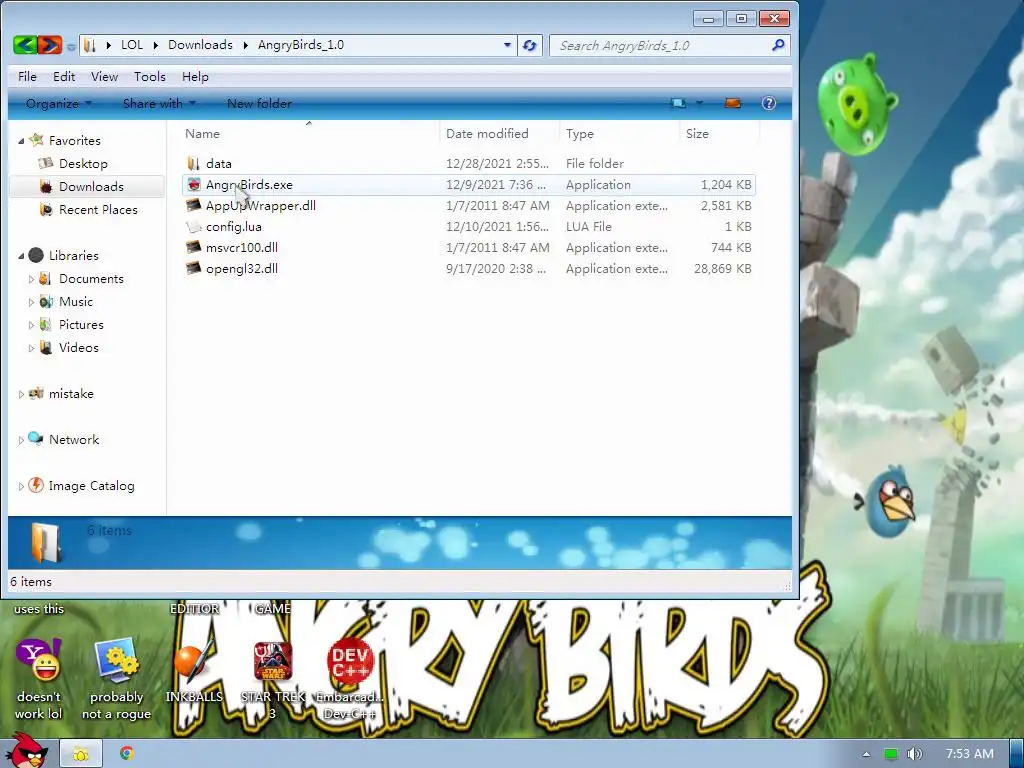Viewport: 1024px width, 768px height.
Task: Select the AngryBirds.exe application icon
Action: (193, 184)
